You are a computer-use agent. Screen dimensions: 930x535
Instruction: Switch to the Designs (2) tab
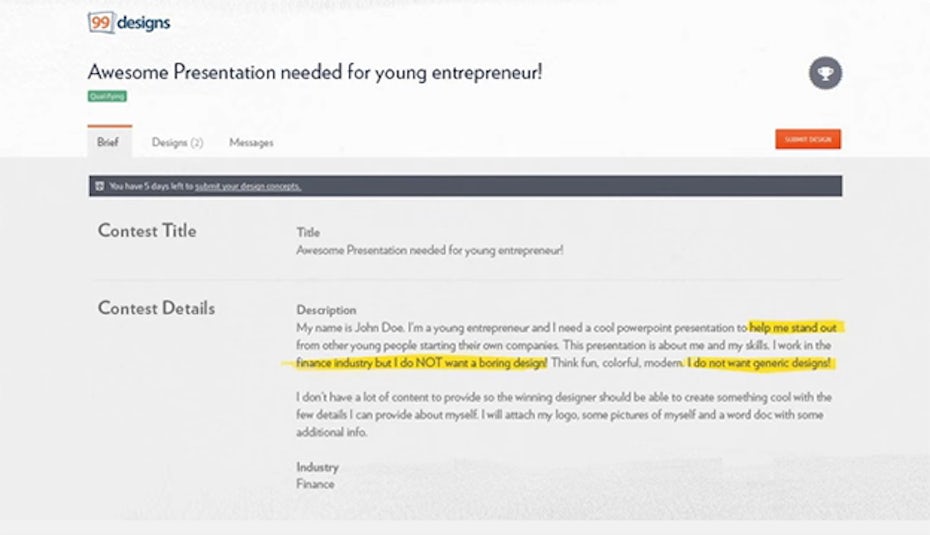tap(177, 143)
